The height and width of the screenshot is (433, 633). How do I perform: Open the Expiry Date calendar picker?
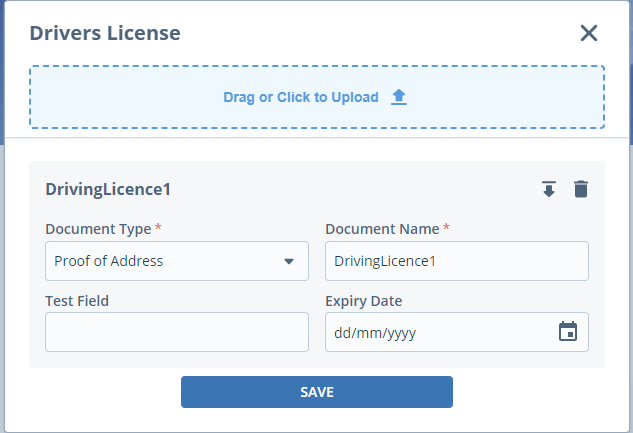[567, 332]
